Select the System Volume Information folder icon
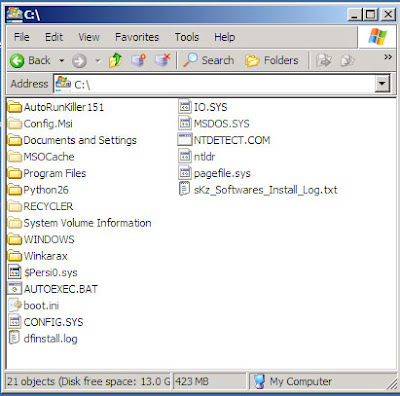The width and height of the screenshot is (400, 396). [x=15, y=223]
